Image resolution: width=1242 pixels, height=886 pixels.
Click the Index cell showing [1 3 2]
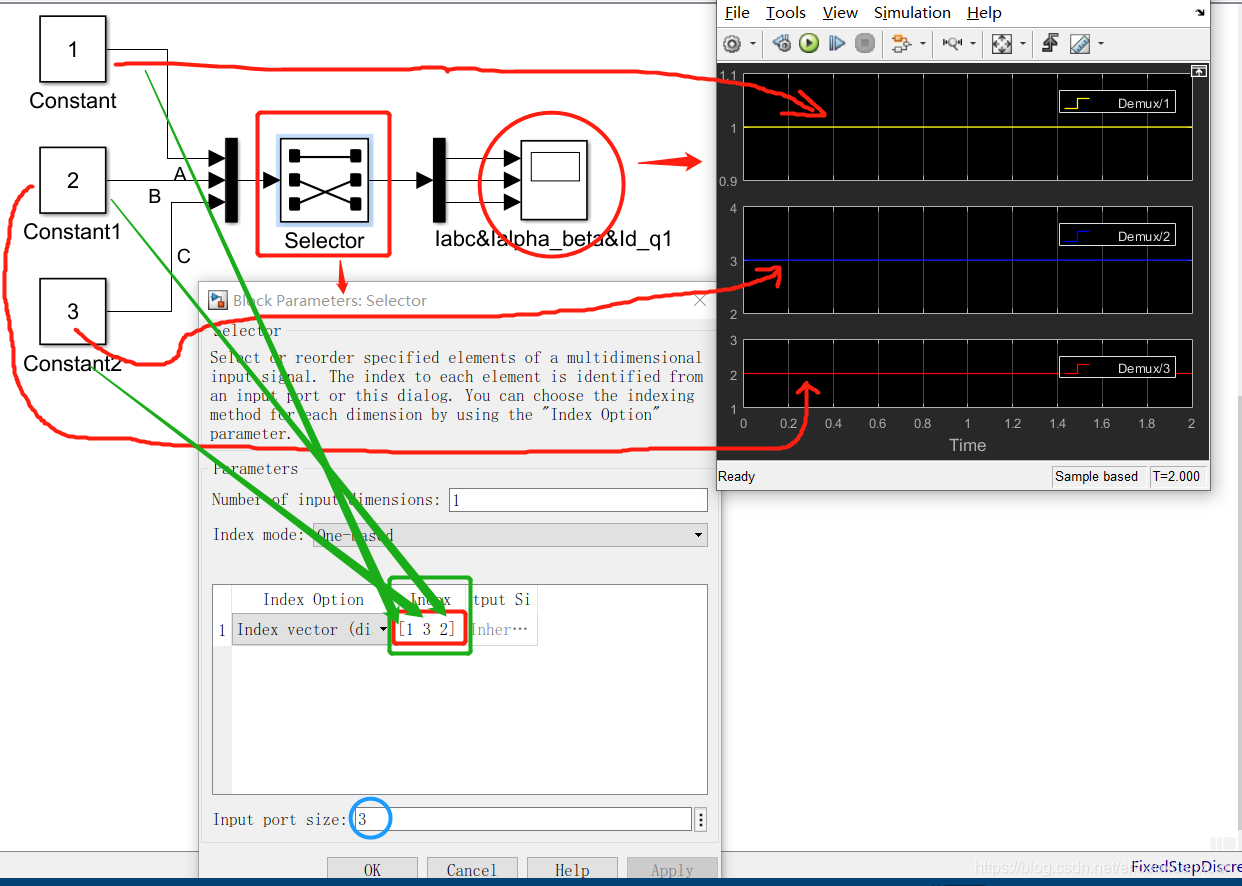point(428,629)
